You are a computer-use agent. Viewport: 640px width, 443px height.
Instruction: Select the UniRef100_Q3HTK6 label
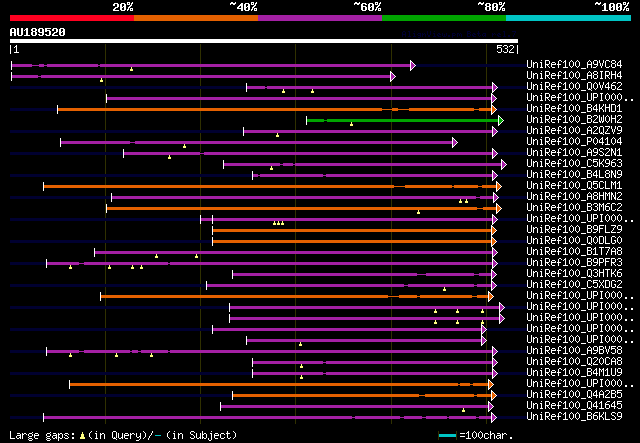[574, 274]
